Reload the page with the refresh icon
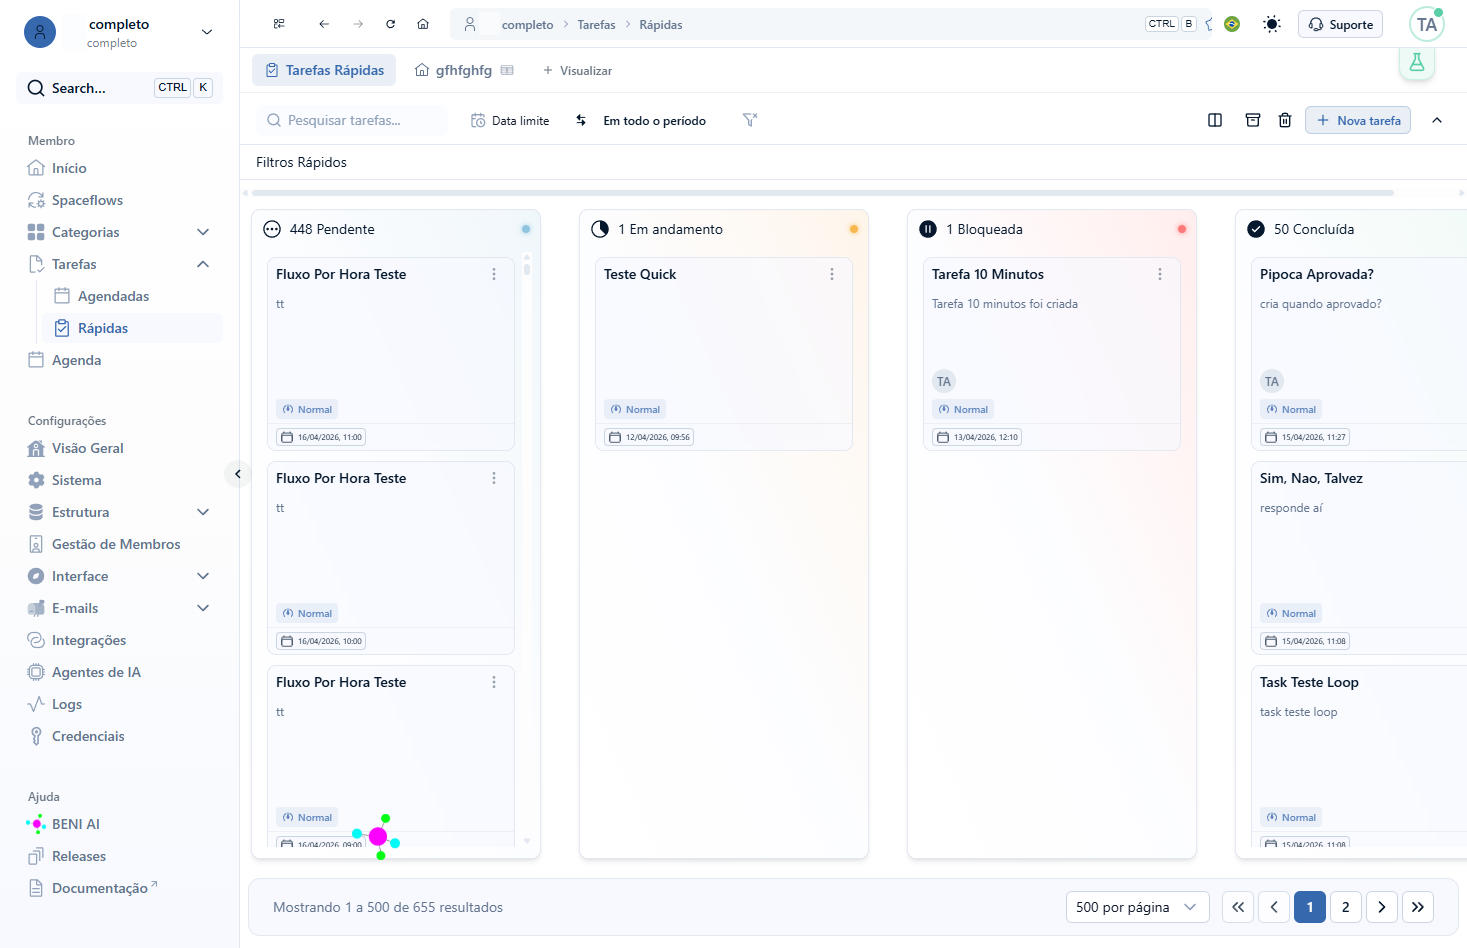The height and width of the screenshot is (948, 1467). (391, 24)
